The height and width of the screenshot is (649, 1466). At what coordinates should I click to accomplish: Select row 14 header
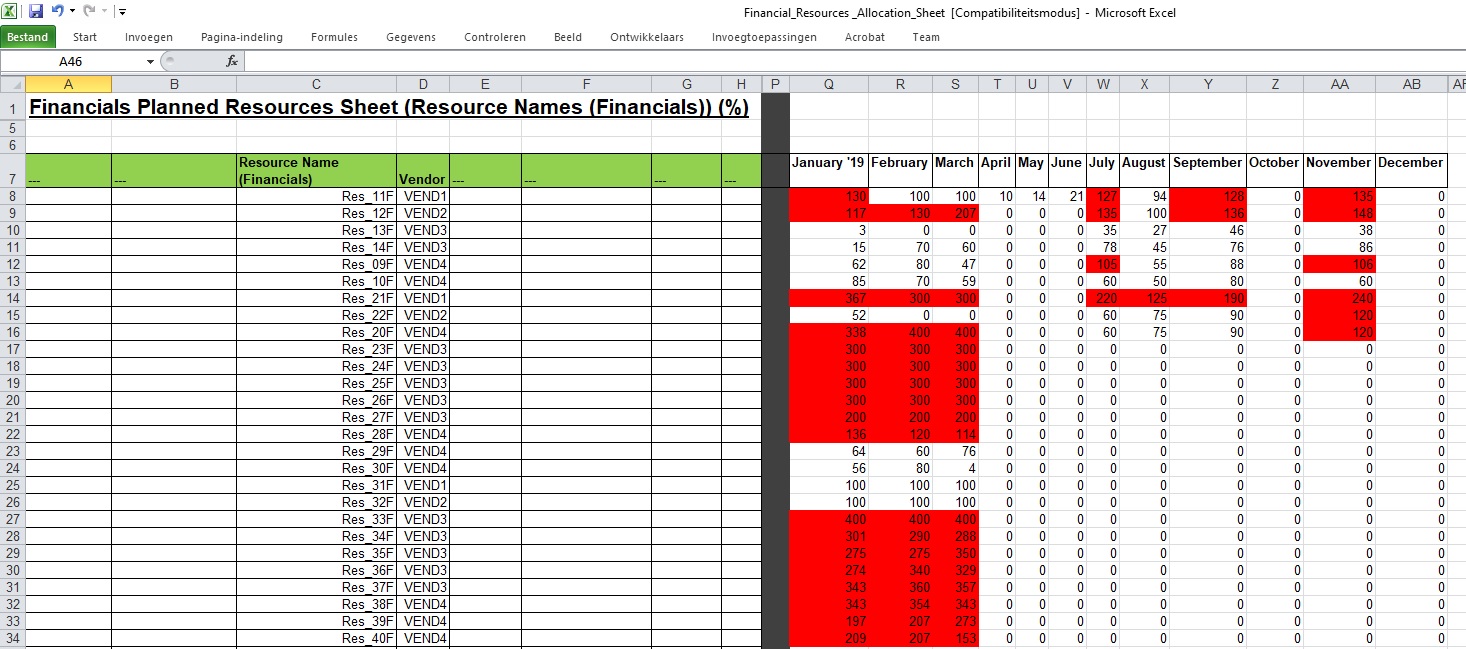pyautogui.click(x=12, y=298)
